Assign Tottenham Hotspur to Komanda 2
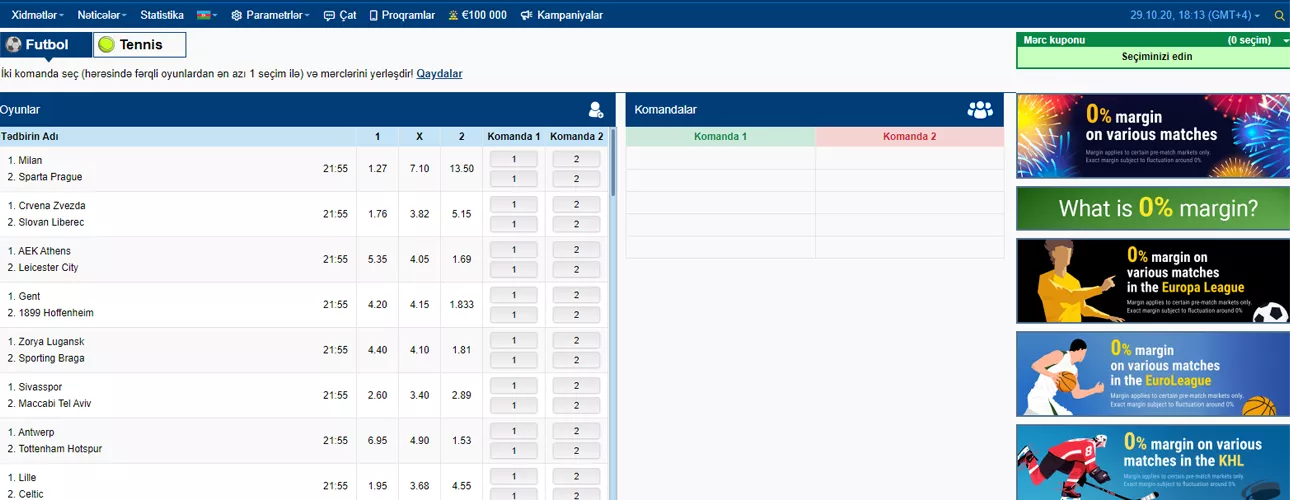Screen dimensions: 1290x500 [x=576, y=450]
